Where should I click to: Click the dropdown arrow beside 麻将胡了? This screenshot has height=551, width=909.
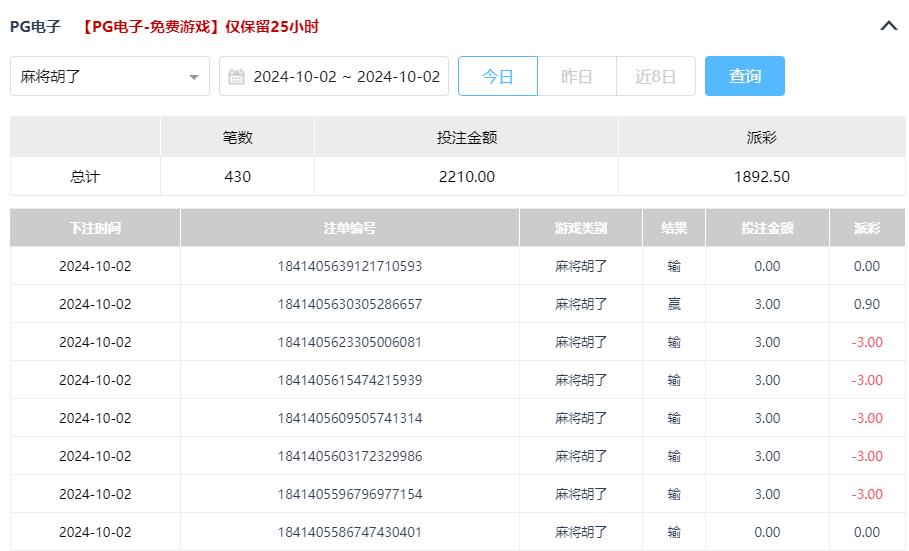[194, 77]
